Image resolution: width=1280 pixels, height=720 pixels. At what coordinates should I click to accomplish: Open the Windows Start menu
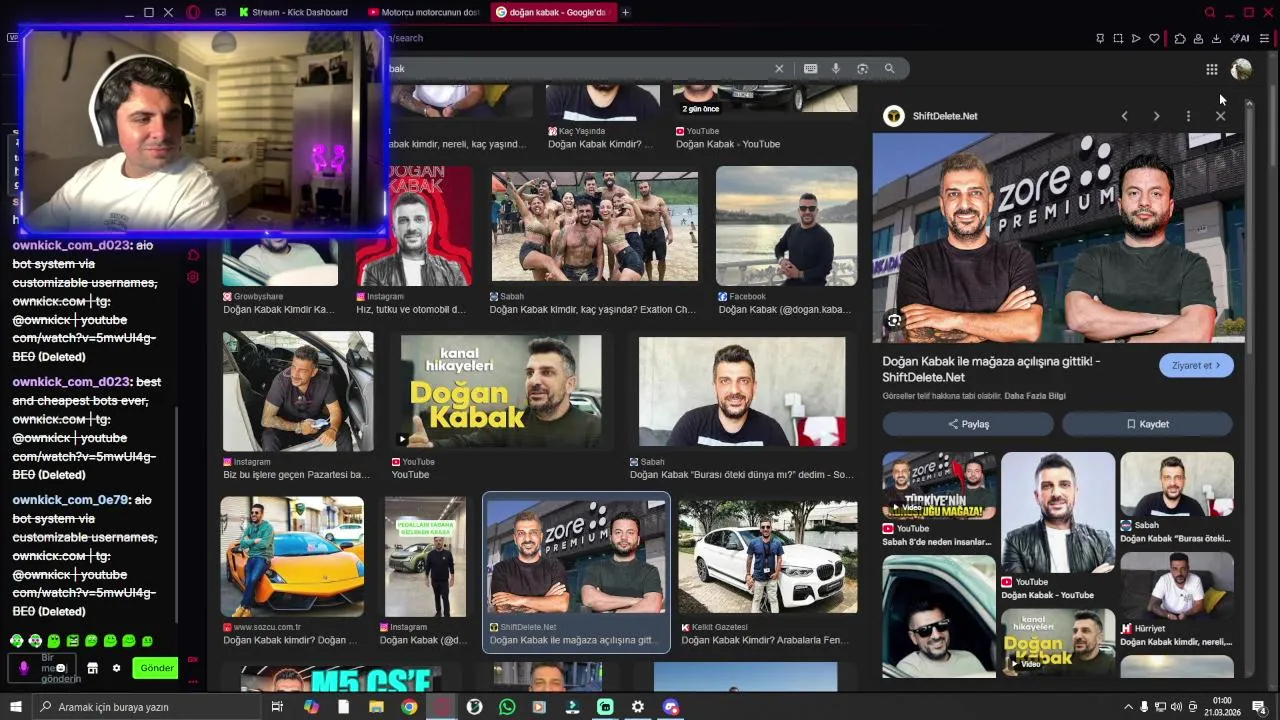[16, 707]
